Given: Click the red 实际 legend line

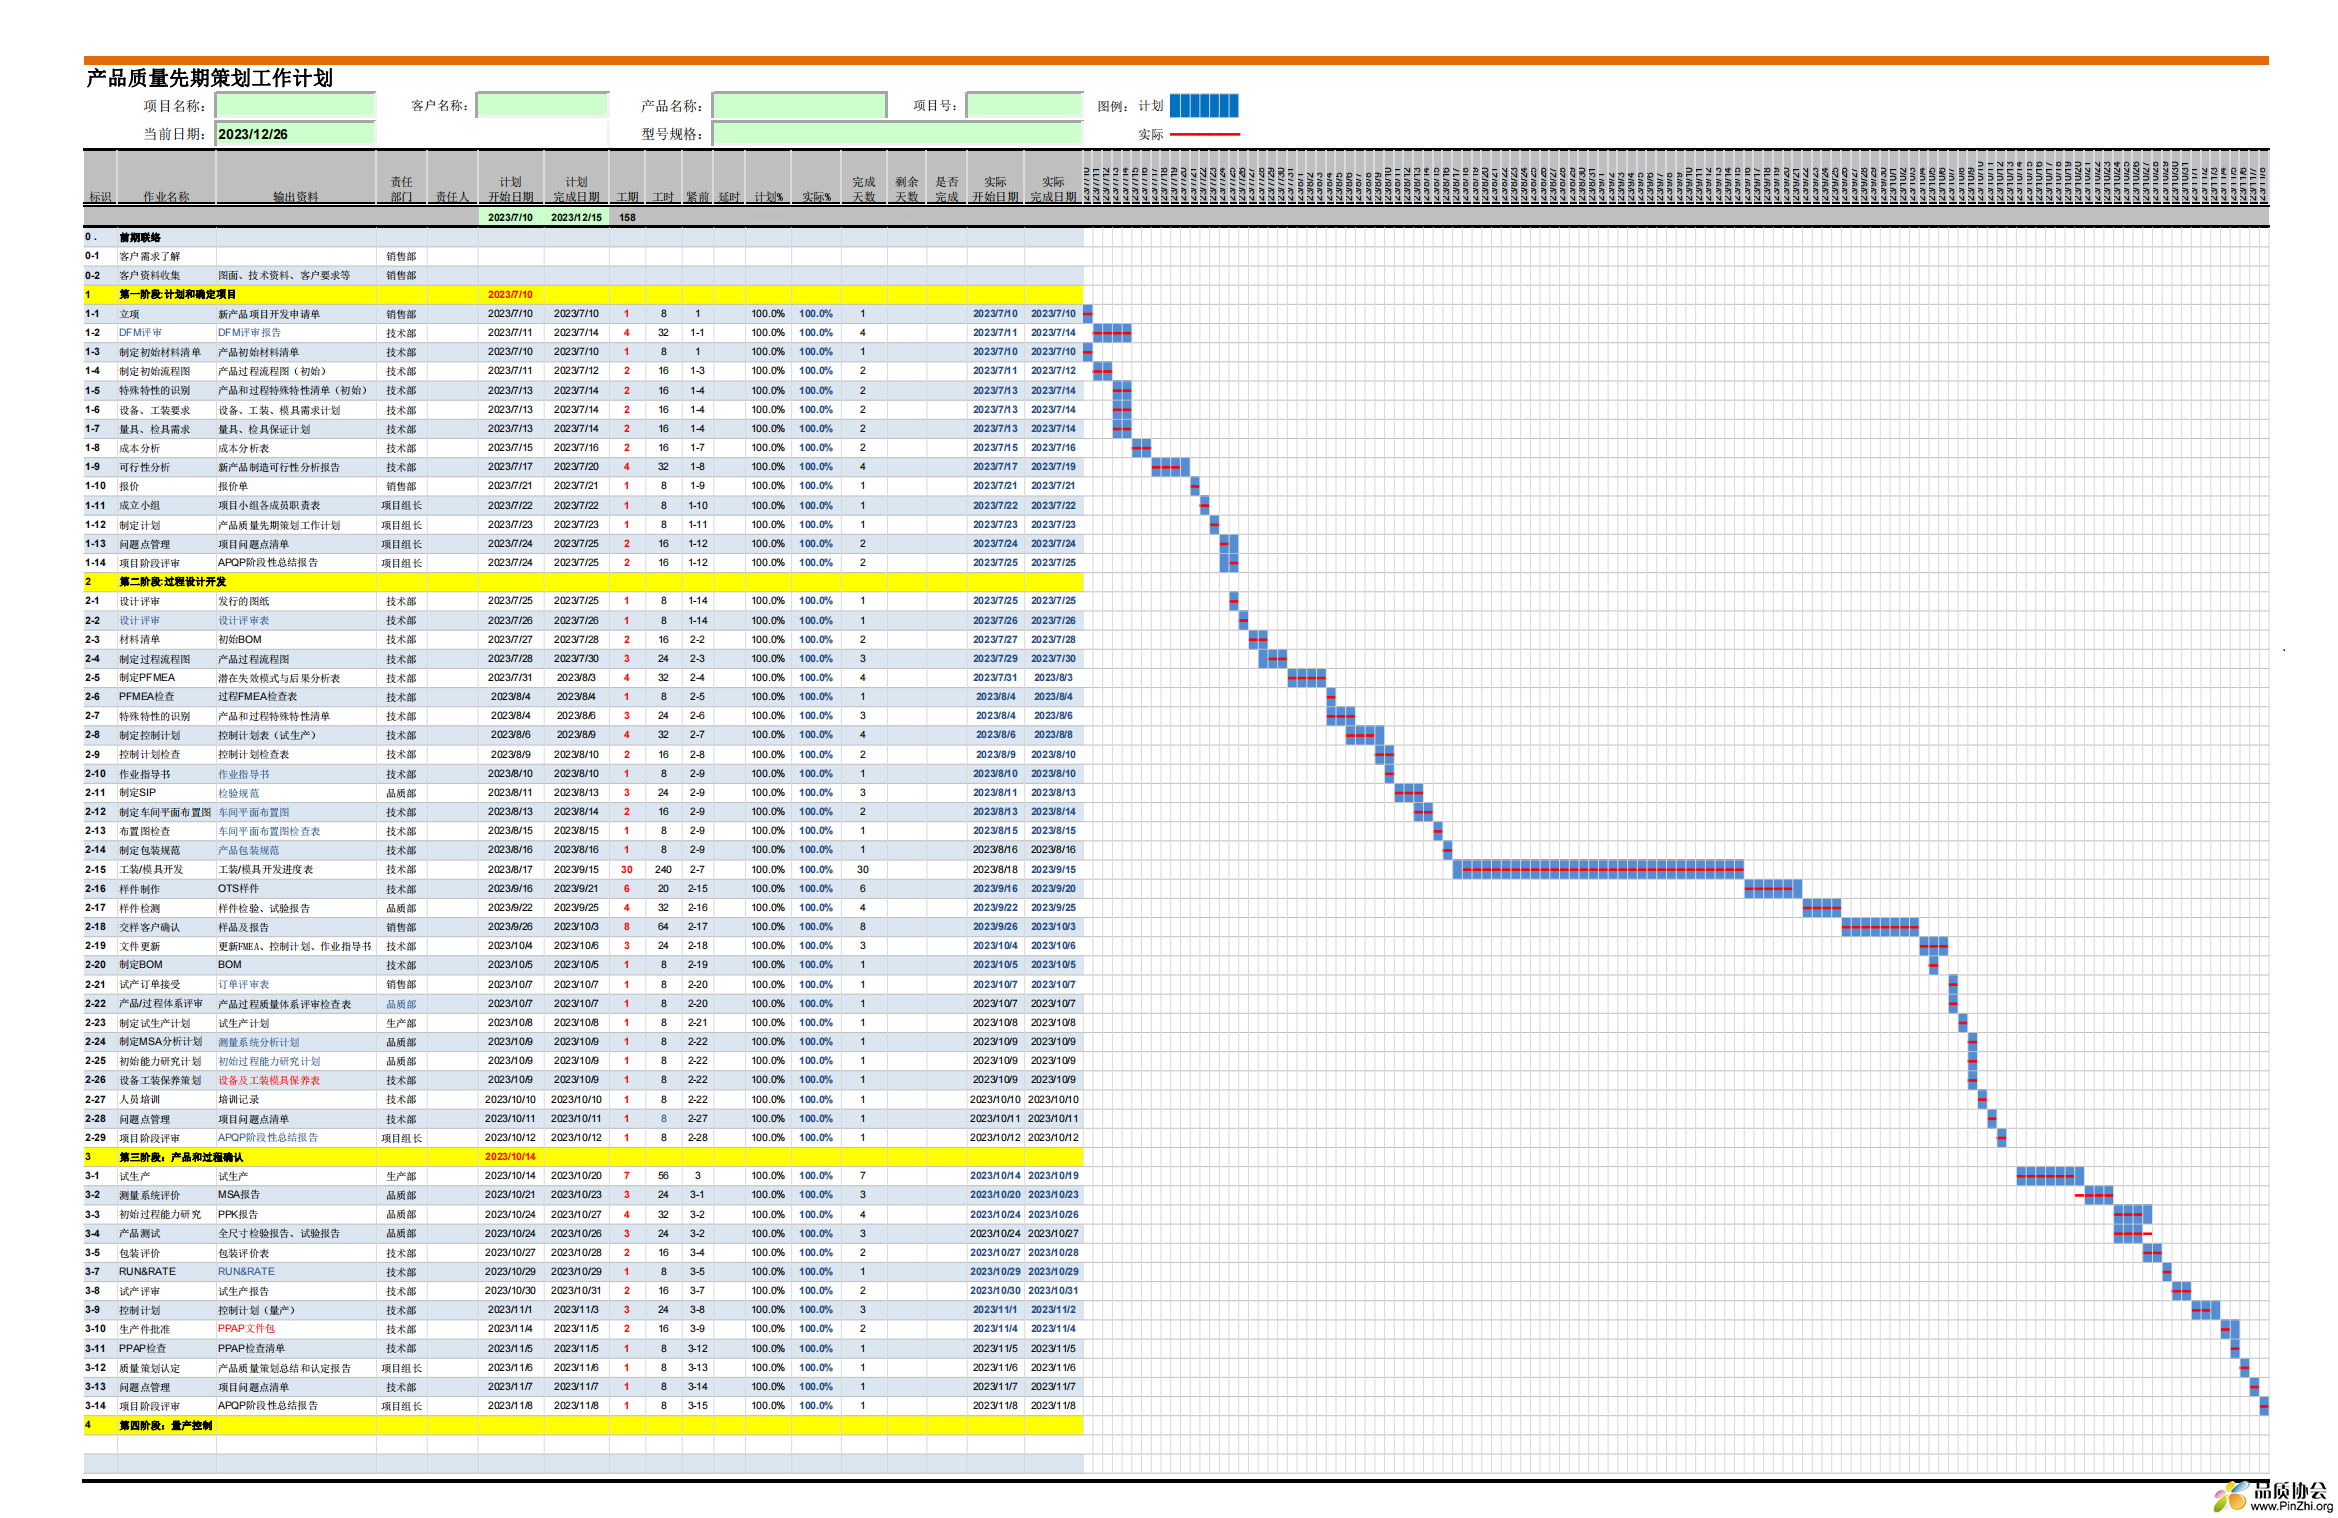Looking at the screenshot, I should tap(1204, 134).
